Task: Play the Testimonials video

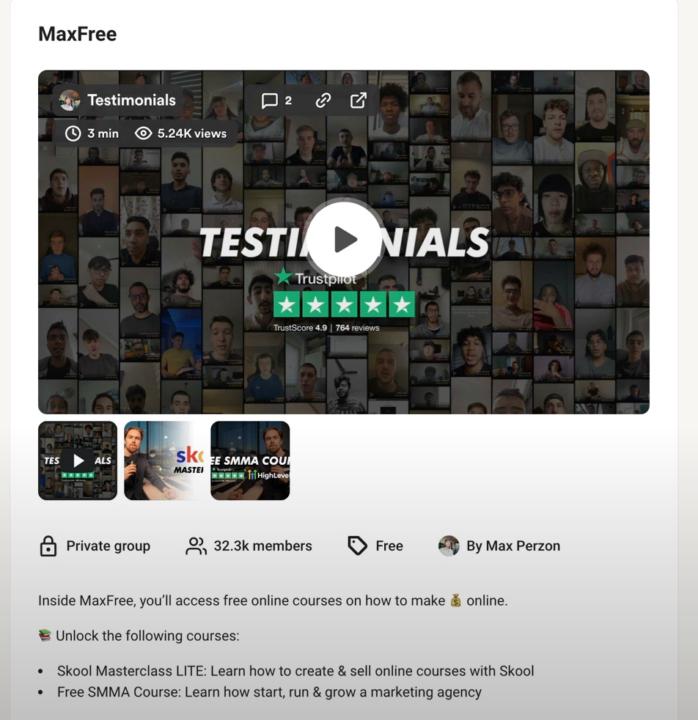Action: [344, 239]
